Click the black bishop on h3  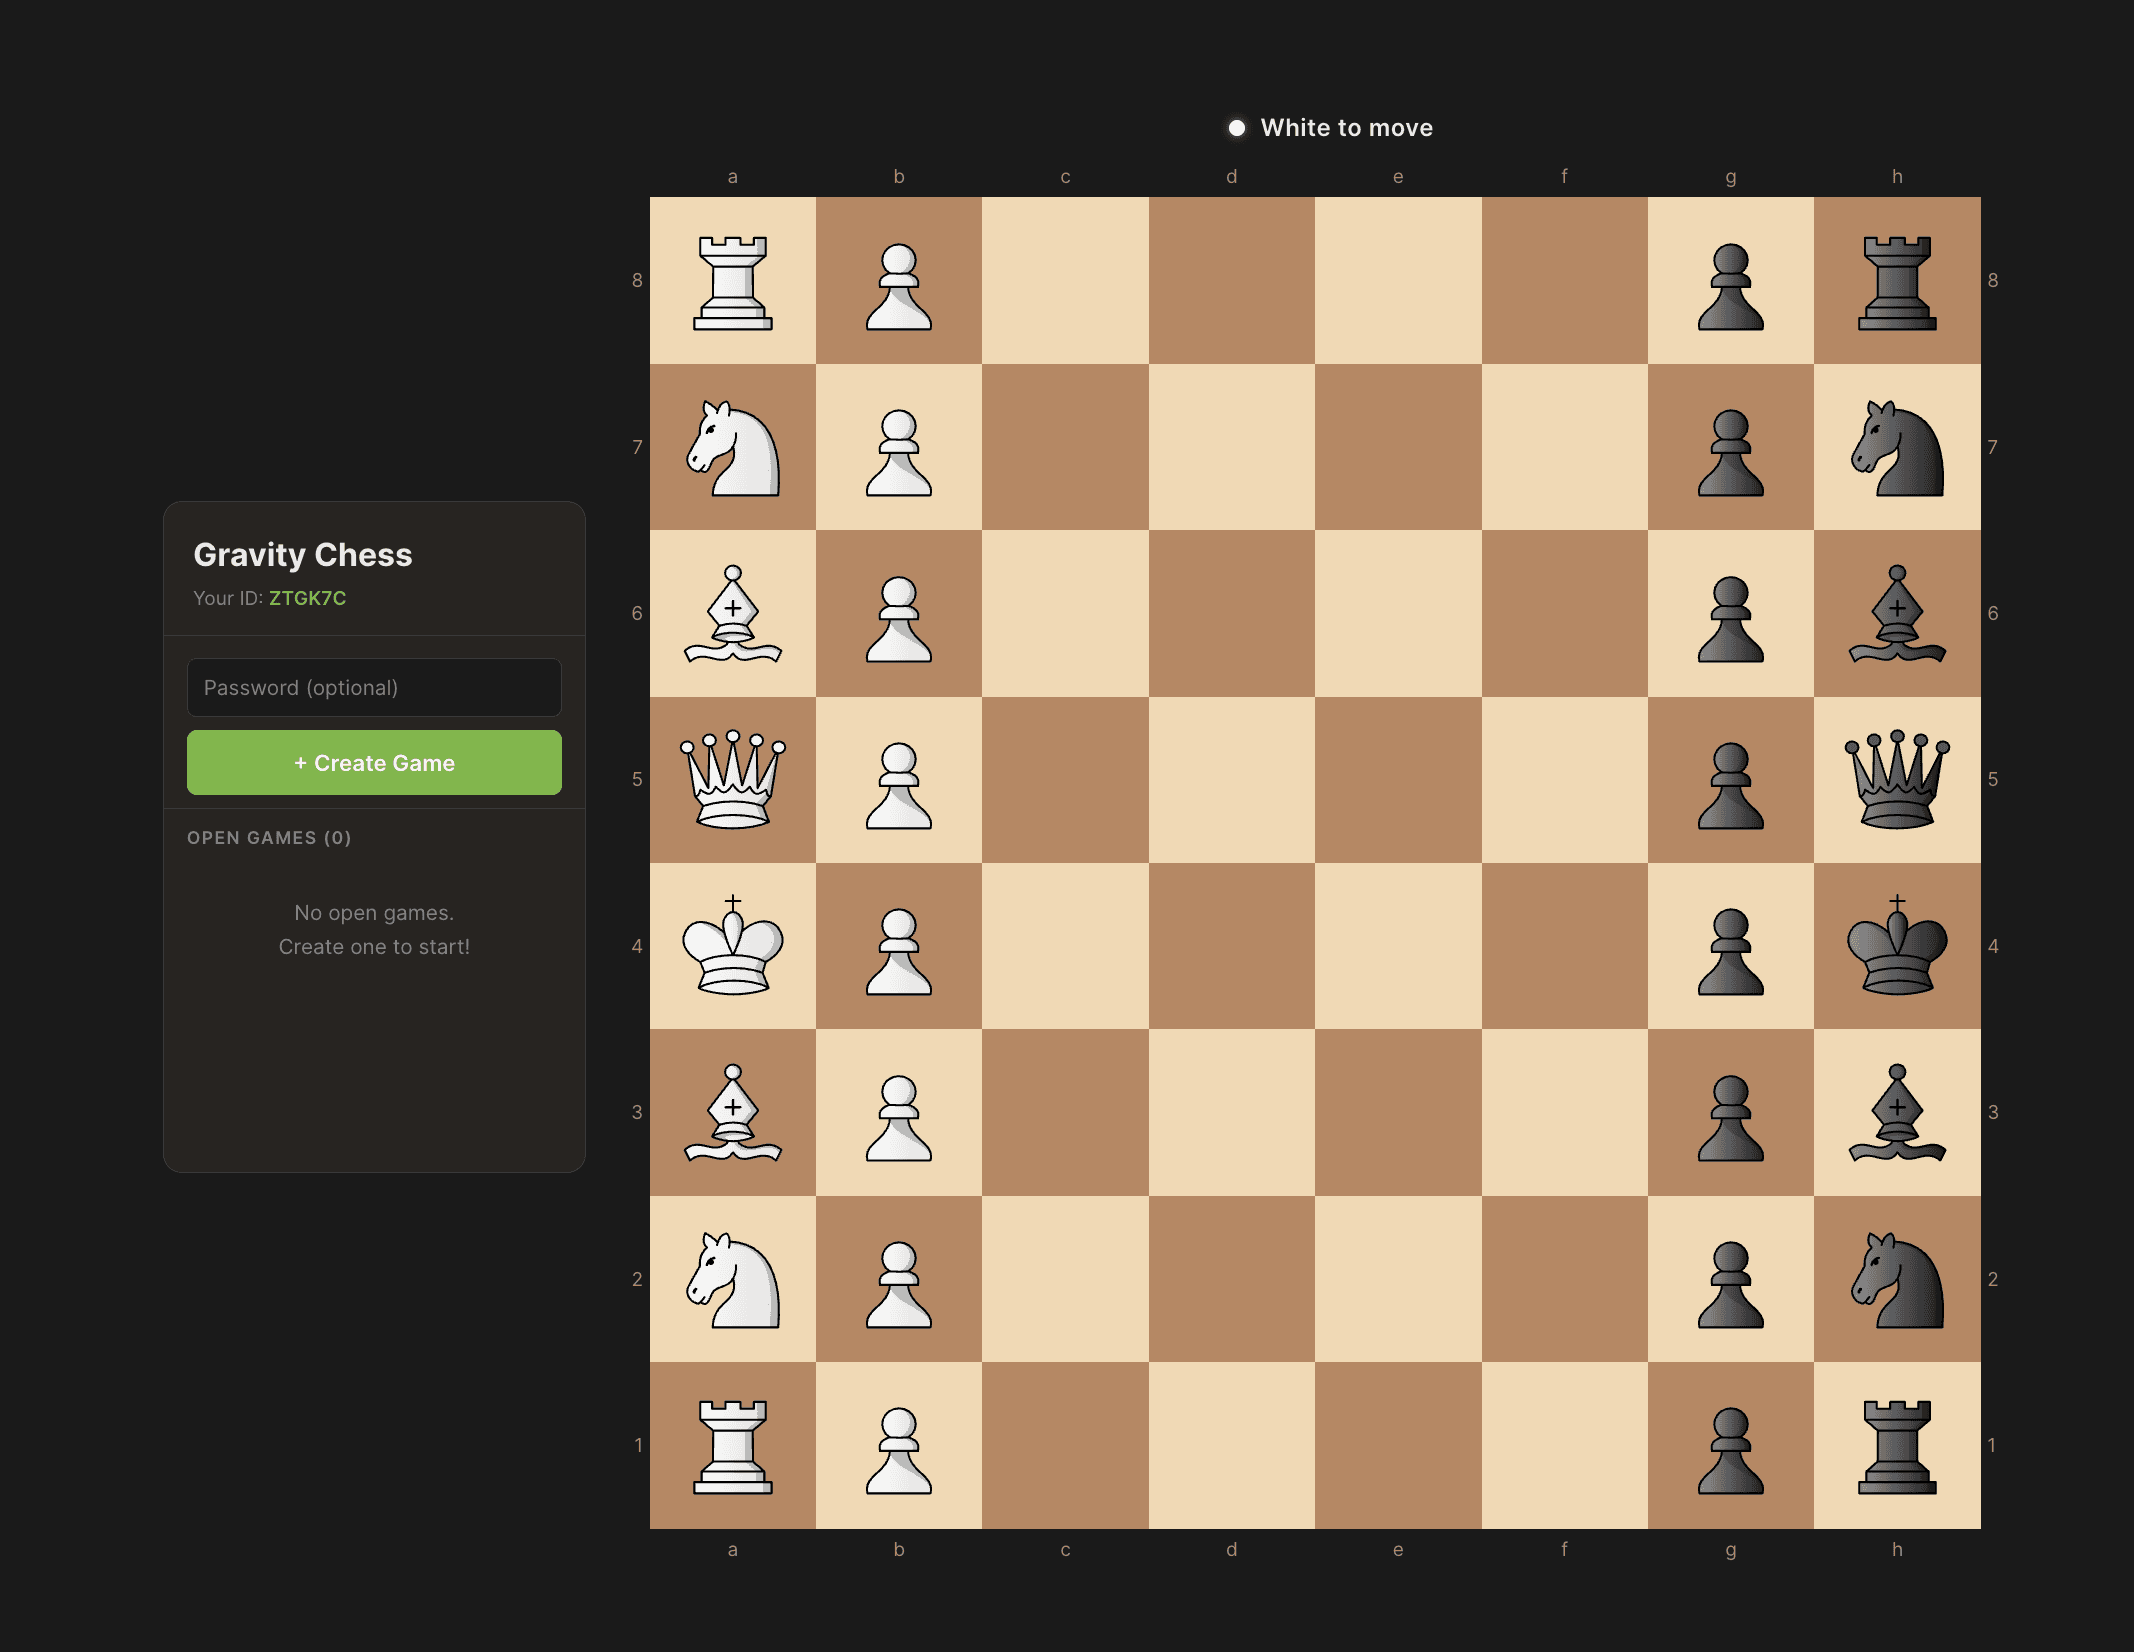pos(1897,1112)
